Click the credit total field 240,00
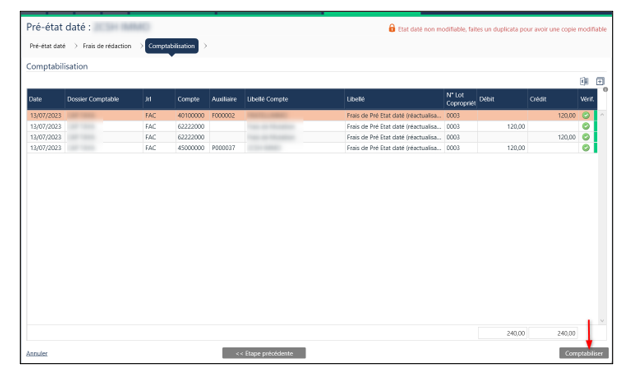 [x=553, y=333]
